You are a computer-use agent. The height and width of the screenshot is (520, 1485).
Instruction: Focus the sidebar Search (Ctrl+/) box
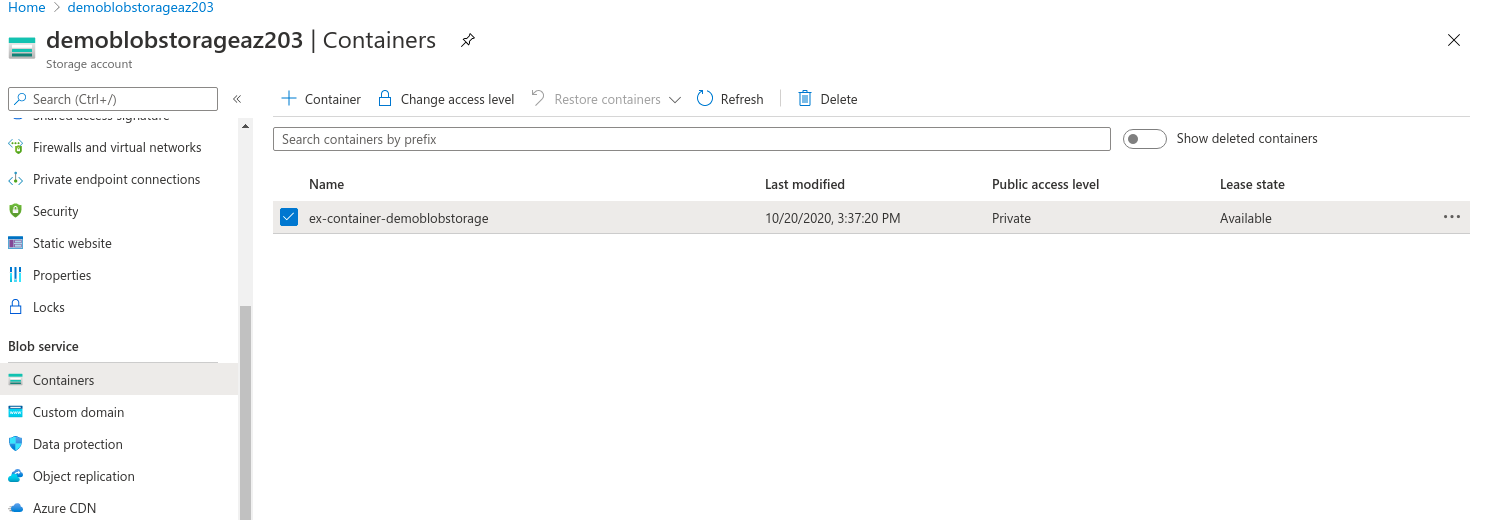(x=113, y=99)
